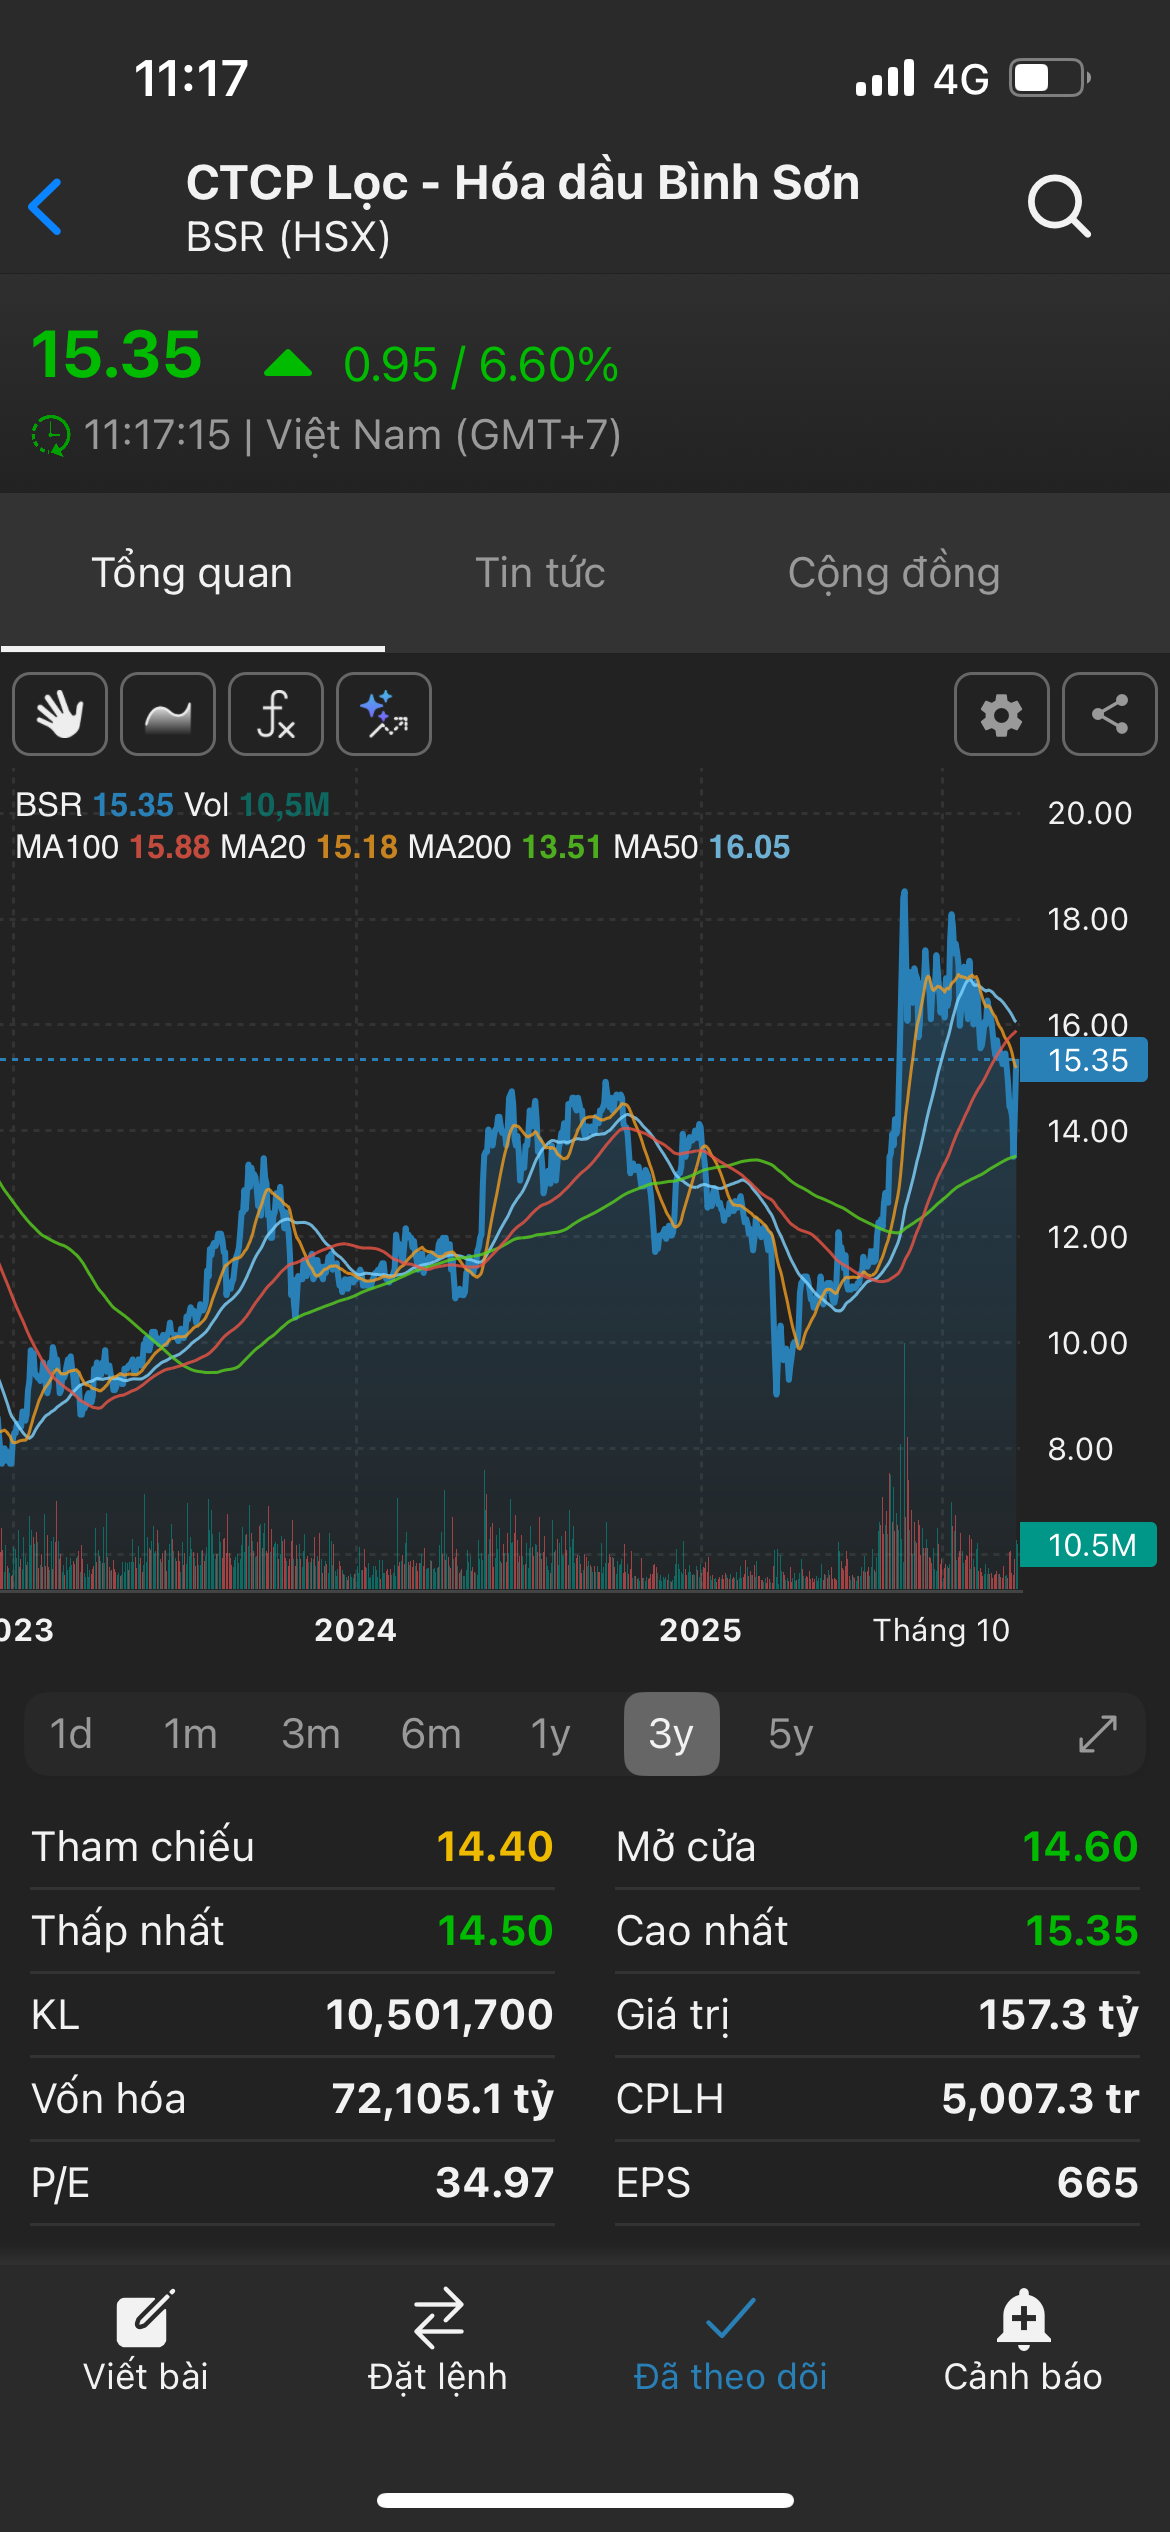Select the 5y time range
Image resolution: width=1170 pixels, height=2532 pixels.
tap(790, 1734)
